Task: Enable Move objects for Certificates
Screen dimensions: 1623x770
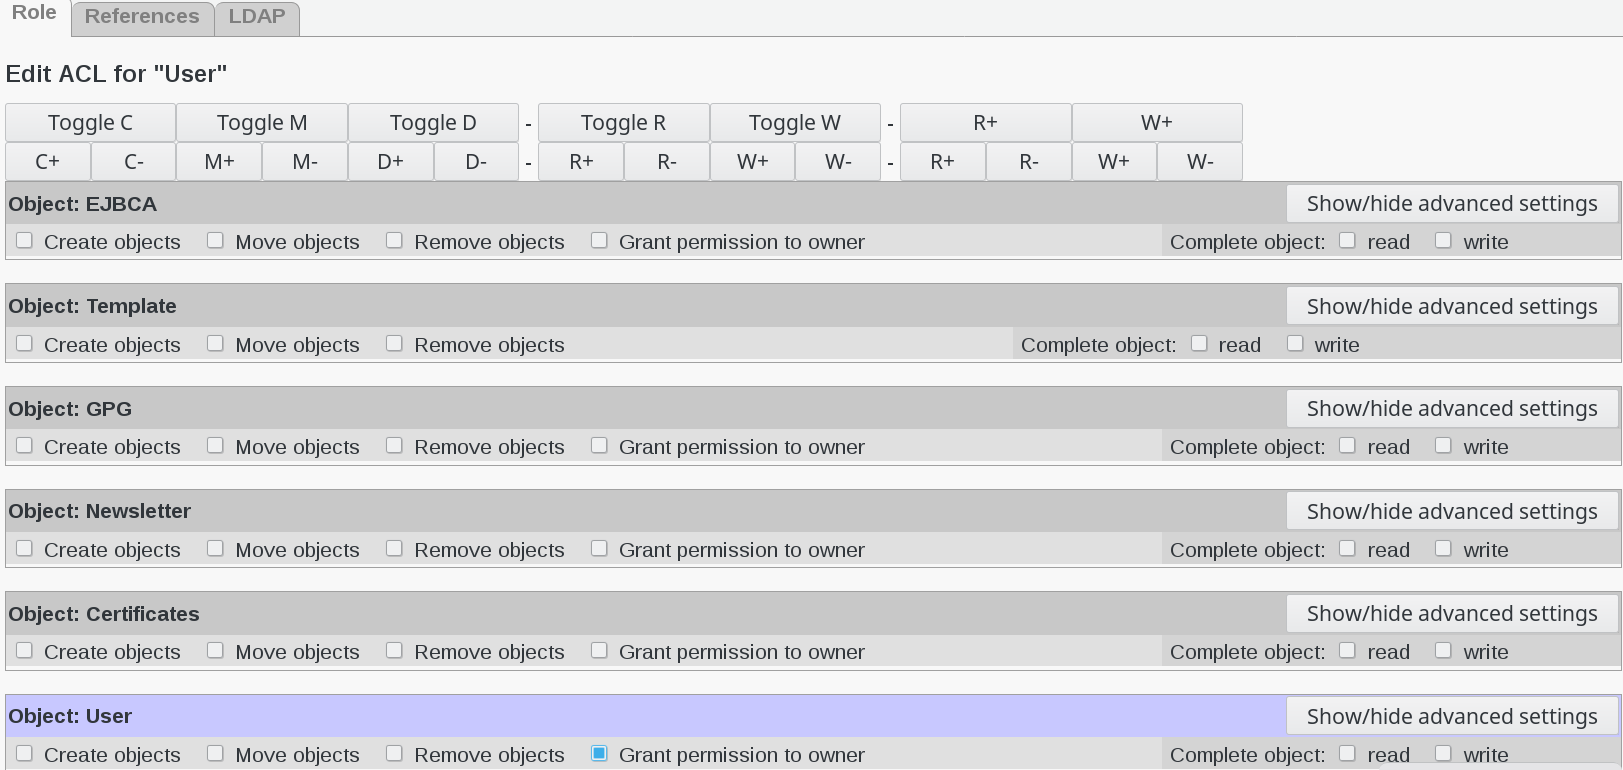Action: [215, 651]
